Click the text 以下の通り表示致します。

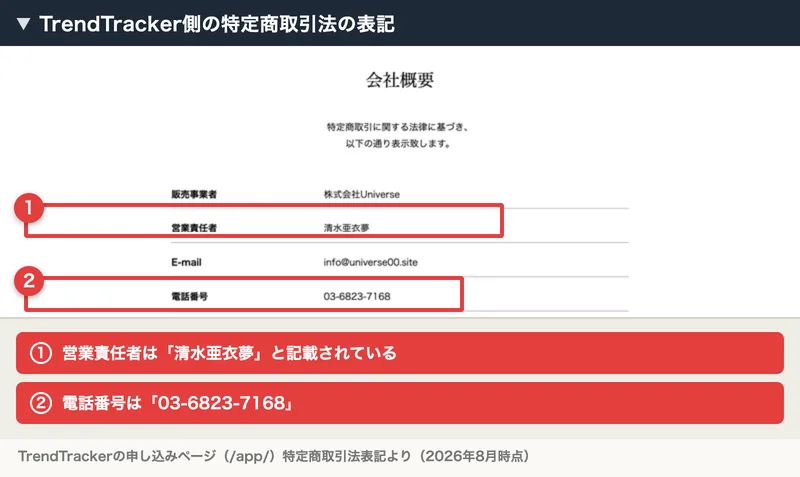pos(397,144)
